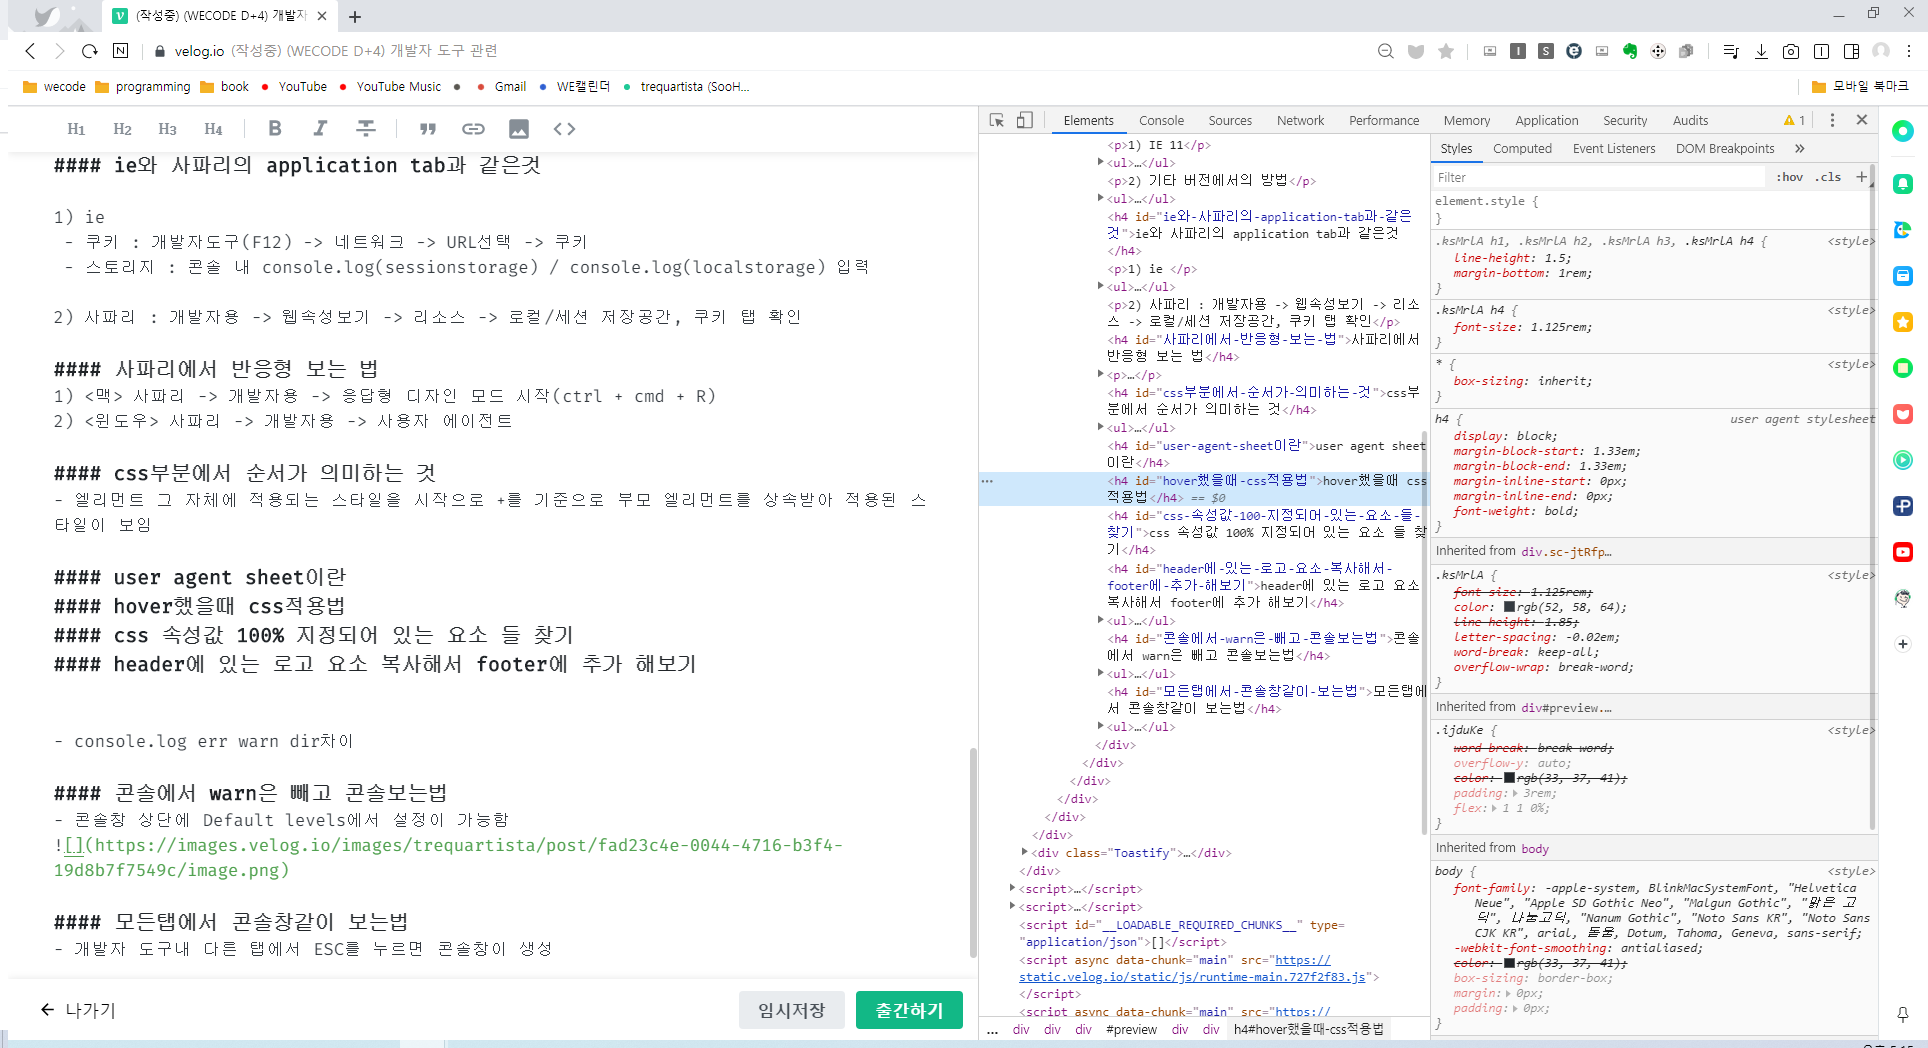Switch to Console tab in DevTools
Viewport: 1928px width, 1048px height.
click(x=1161, y=120)
